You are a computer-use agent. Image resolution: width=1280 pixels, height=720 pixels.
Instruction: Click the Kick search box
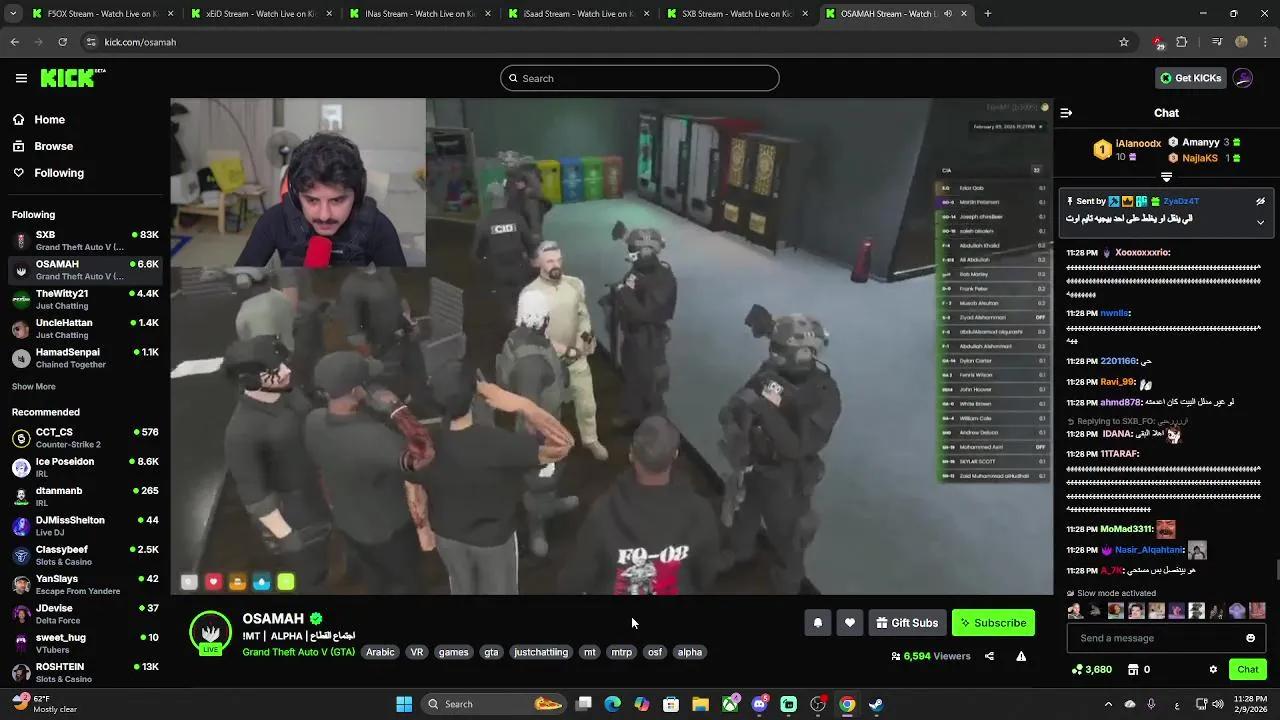point(640,78)
